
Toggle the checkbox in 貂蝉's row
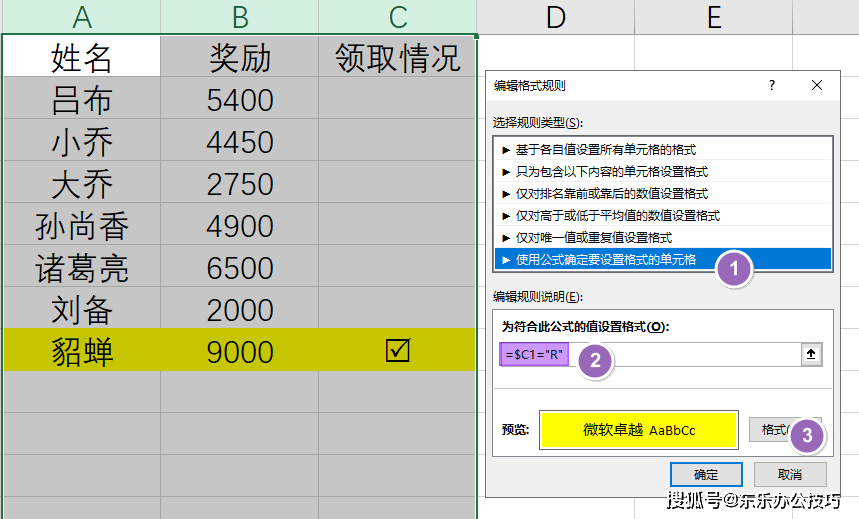click(x=398, y=351)
